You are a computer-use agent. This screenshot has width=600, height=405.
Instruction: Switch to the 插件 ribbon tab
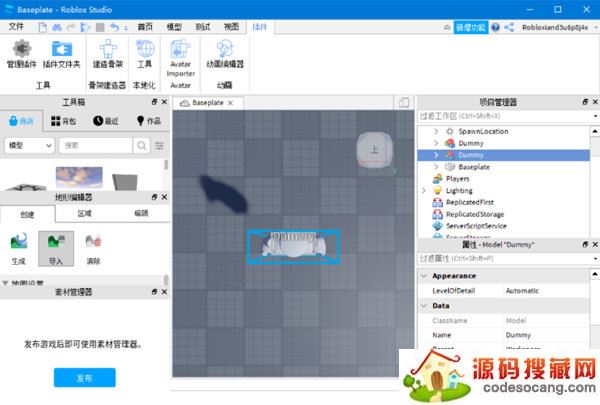tap(260, 27)
